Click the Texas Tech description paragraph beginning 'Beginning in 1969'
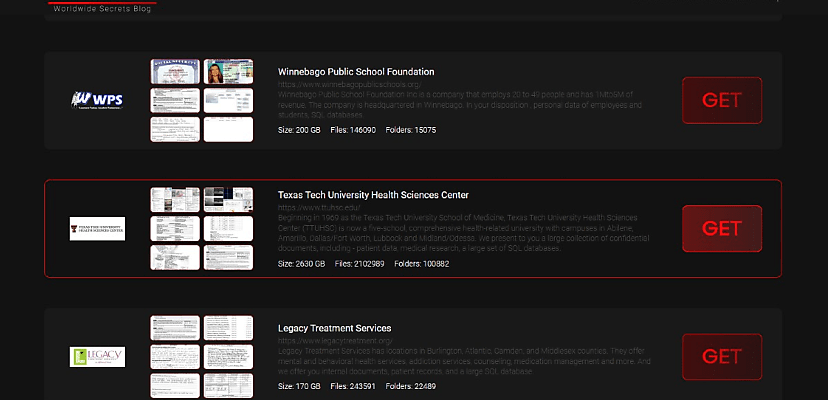This screenshot has height=400, width=828. tap(464, 233)
